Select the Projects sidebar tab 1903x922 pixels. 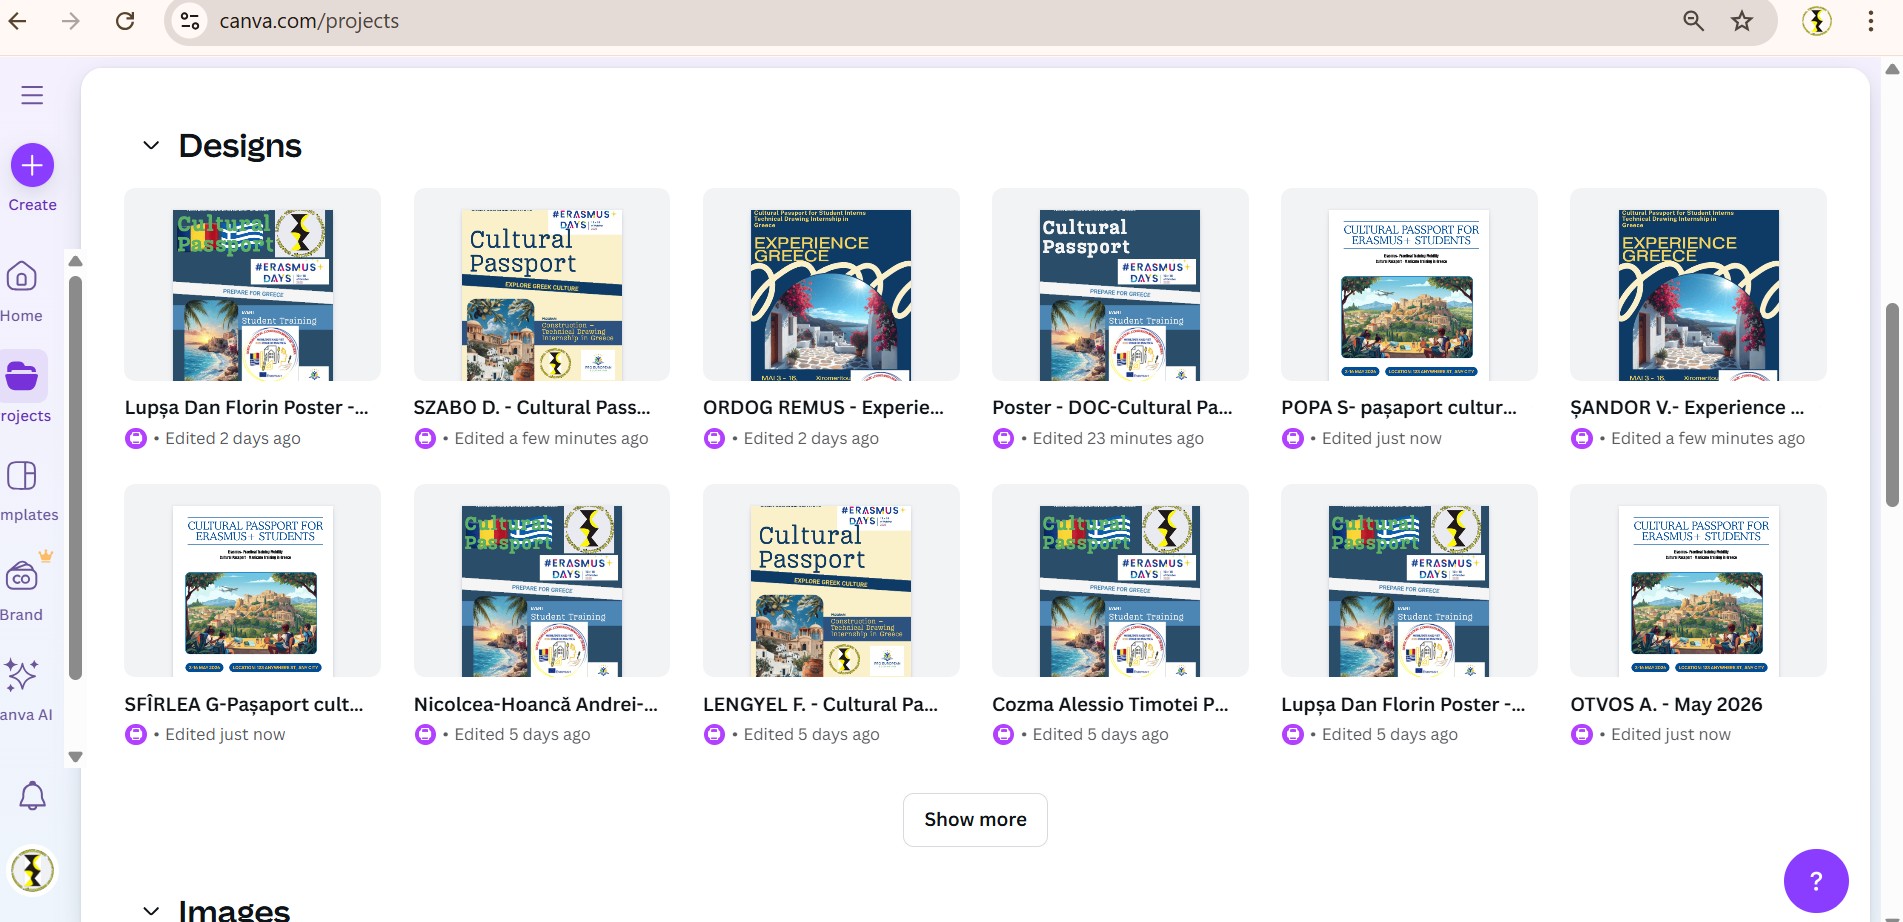[x=22, y=377]
